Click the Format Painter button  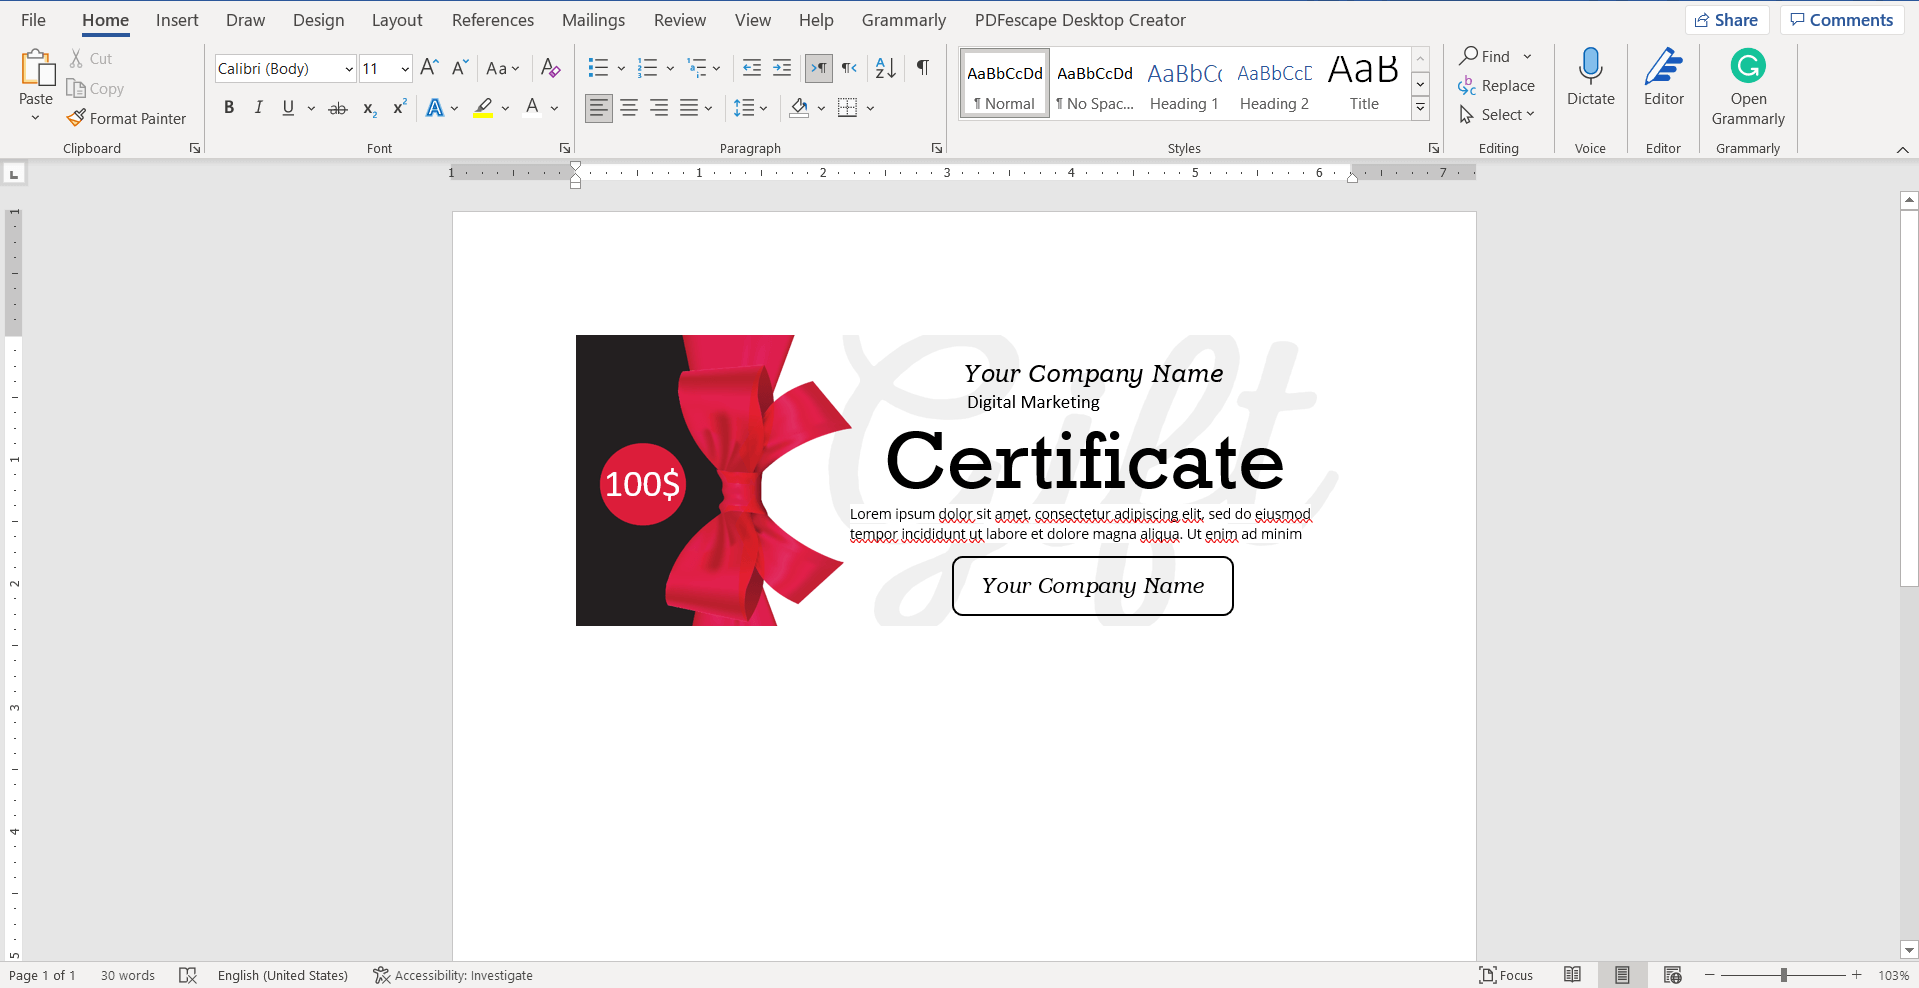127,118
